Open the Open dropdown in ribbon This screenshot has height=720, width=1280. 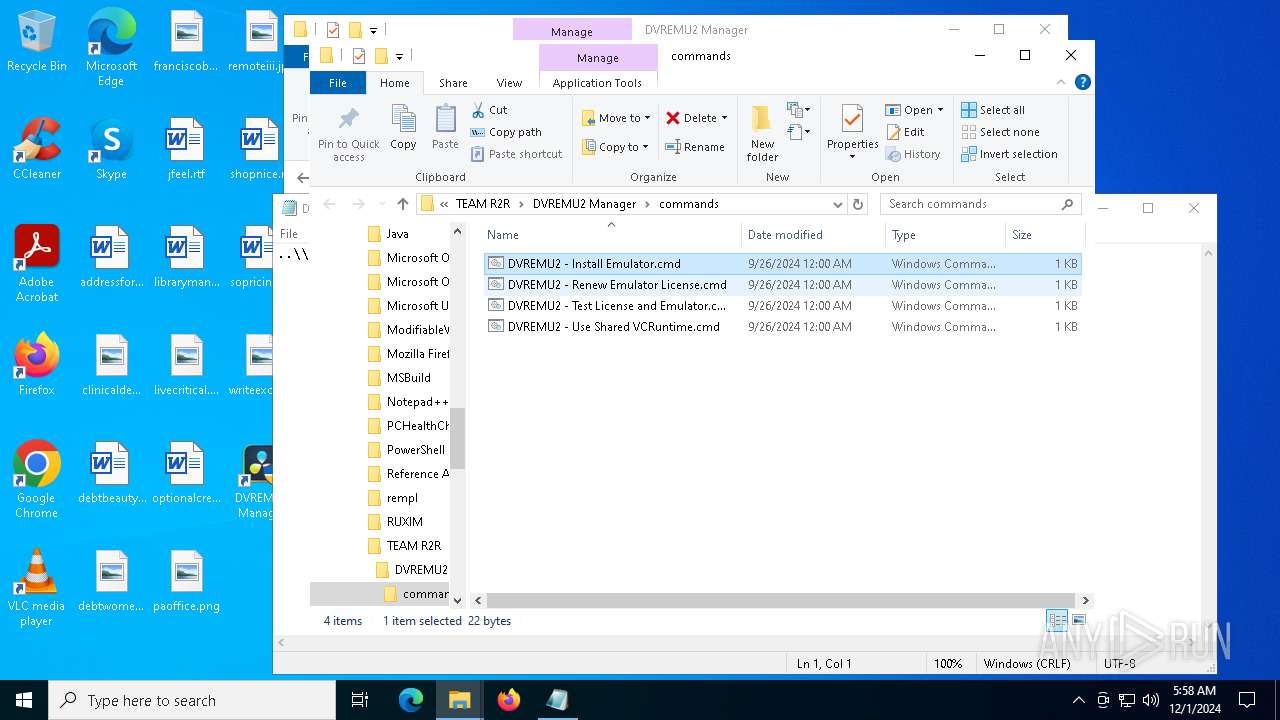tap(914, 110)
